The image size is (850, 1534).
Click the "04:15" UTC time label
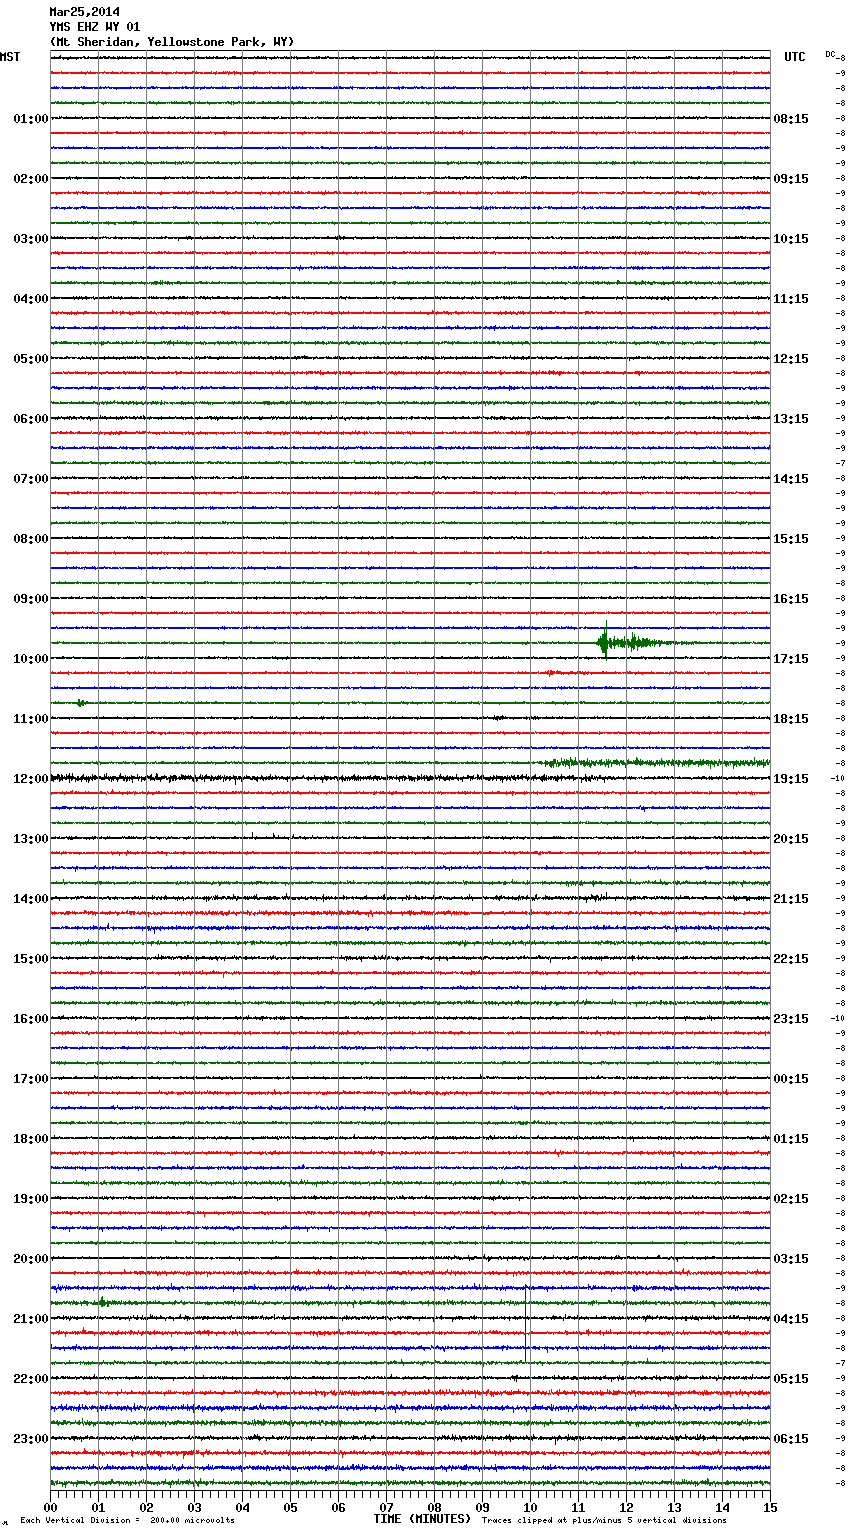pyautogui.click(x=791, y=1319)
